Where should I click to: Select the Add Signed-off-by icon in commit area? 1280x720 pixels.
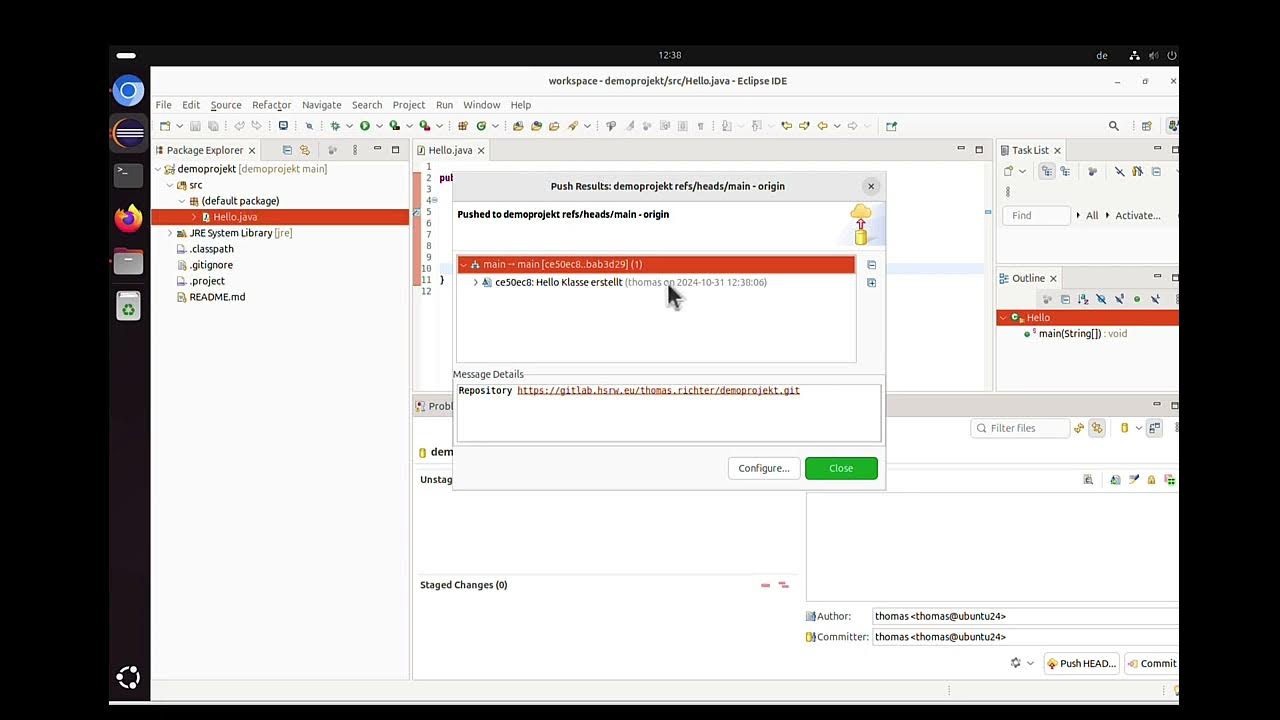[1133, 480]
